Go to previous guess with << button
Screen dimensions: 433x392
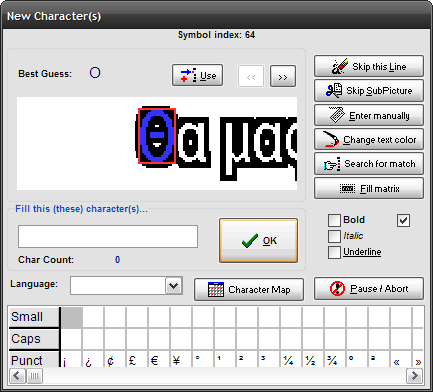[251, 77]
